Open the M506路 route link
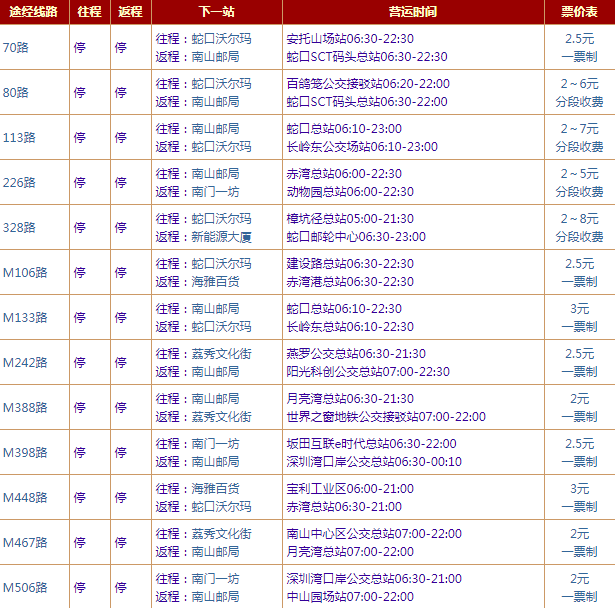 tap(25, 587)
